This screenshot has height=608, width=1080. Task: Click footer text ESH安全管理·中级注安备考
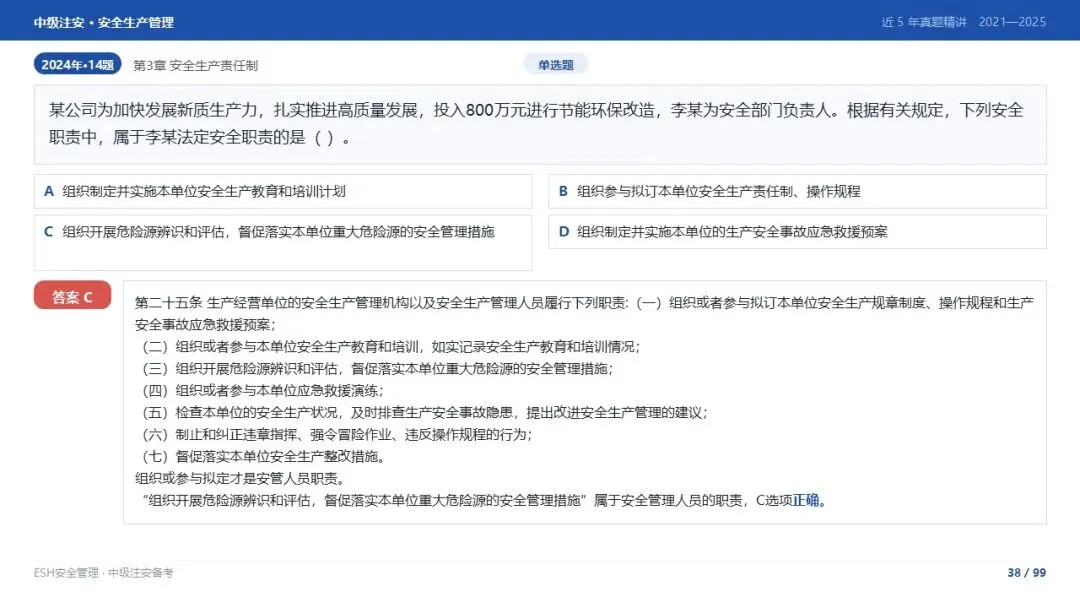(103, 572)
